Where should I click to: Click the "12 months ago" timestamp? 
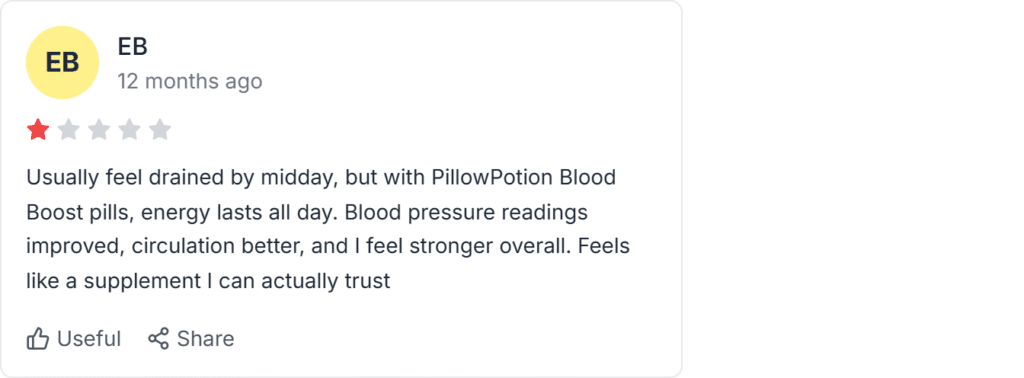pyautogui.click(x=190, y=82)
